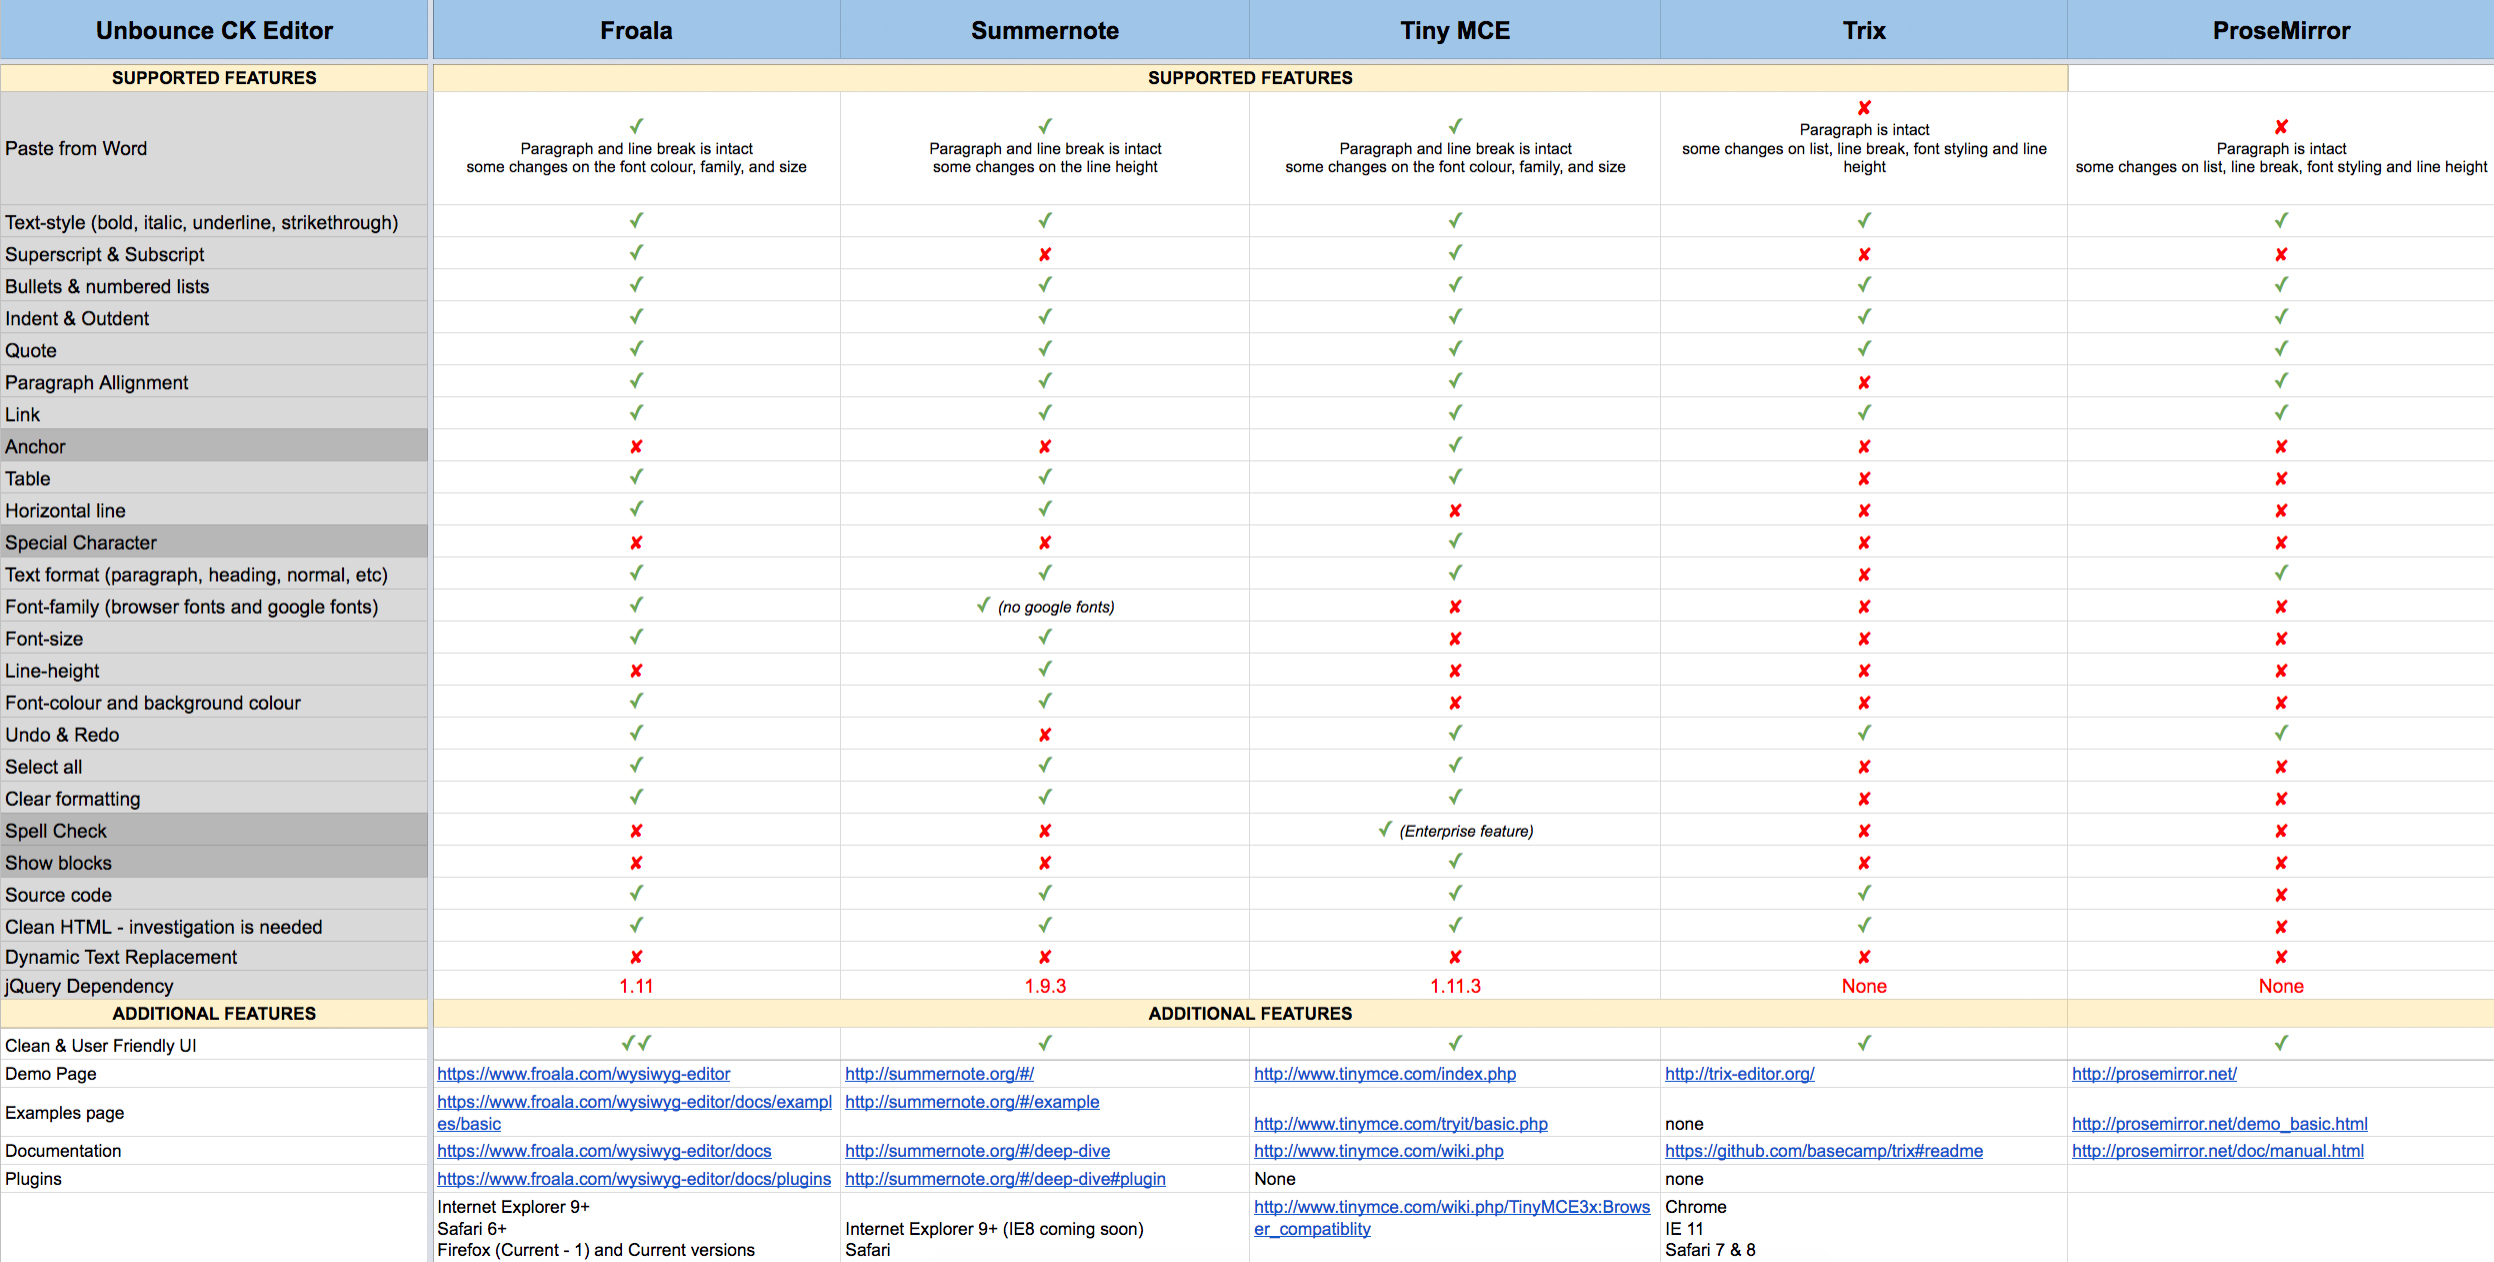The width and height of the screenshot is (2494, 1262).
Task: Click Tiny MCE's checkmark for Anchor
Action: coord(1455,445)
